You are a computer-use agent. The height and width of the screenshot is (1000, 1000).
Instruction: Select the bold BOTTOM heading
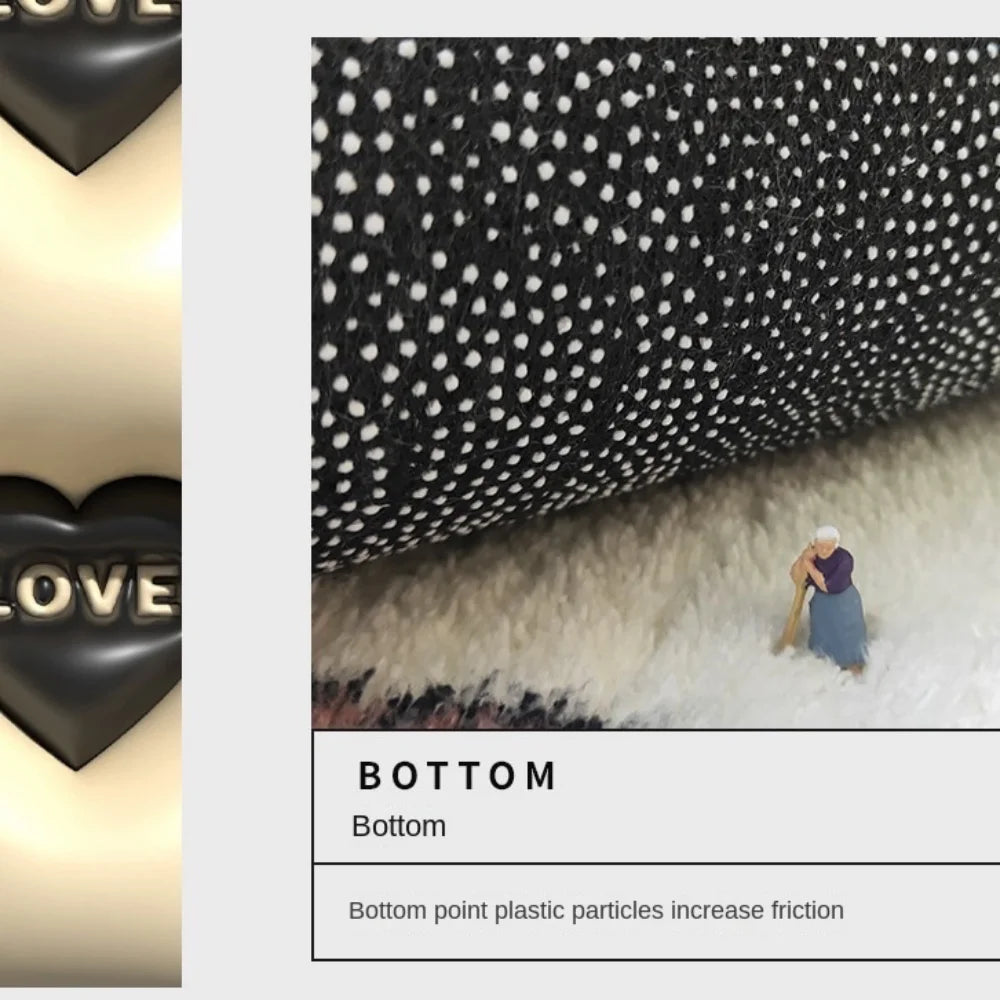[457, 776]
